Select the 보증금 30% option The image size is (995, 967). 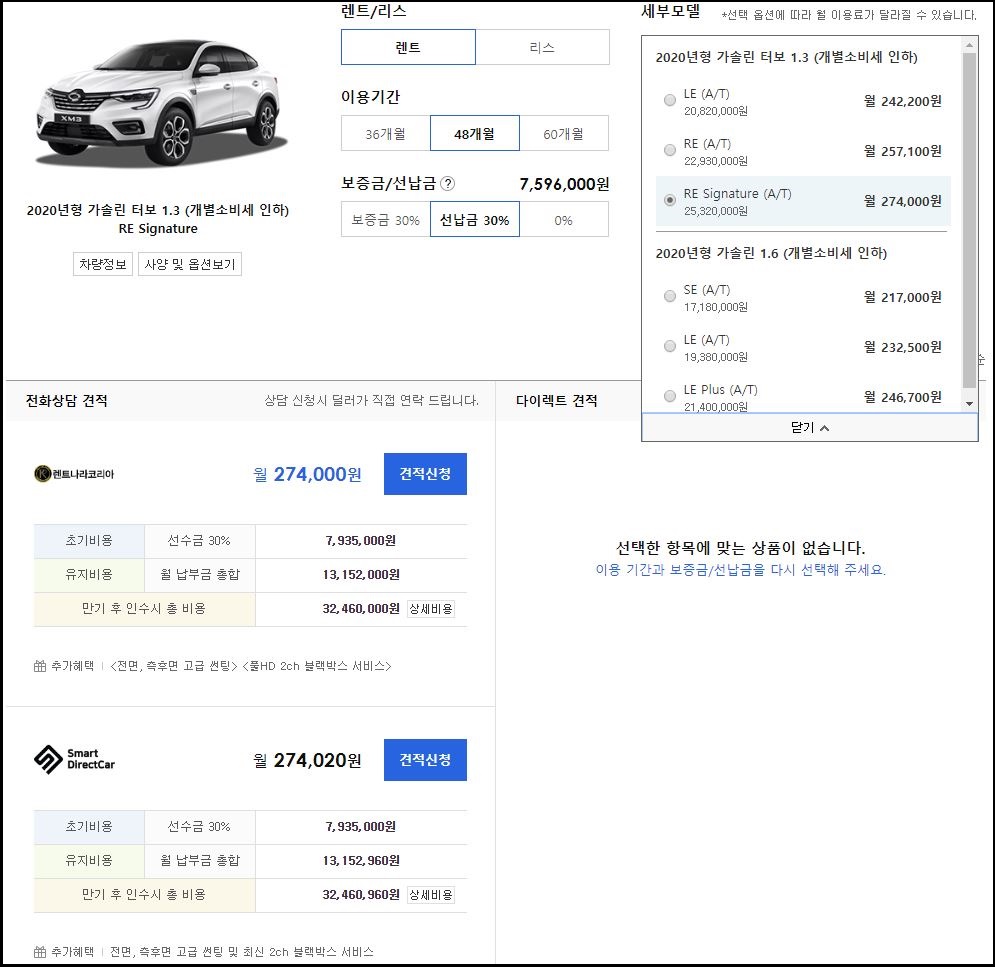click(386, 220)
